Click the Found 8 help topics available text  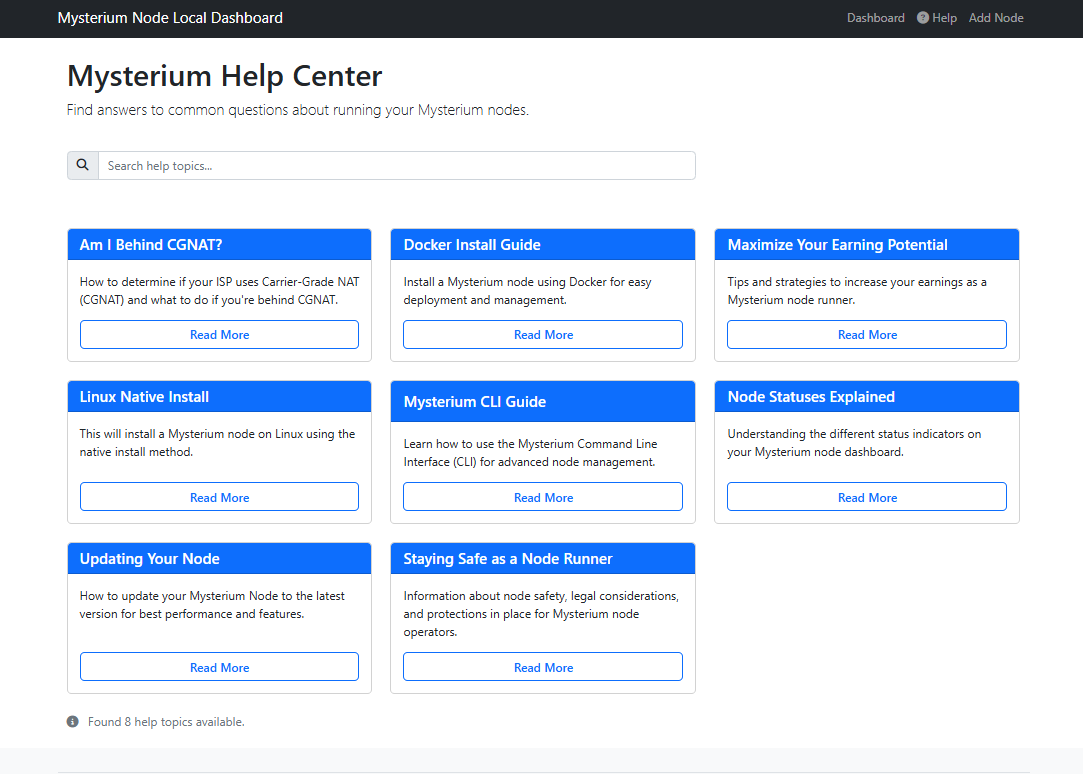click(x=166, y=722)
